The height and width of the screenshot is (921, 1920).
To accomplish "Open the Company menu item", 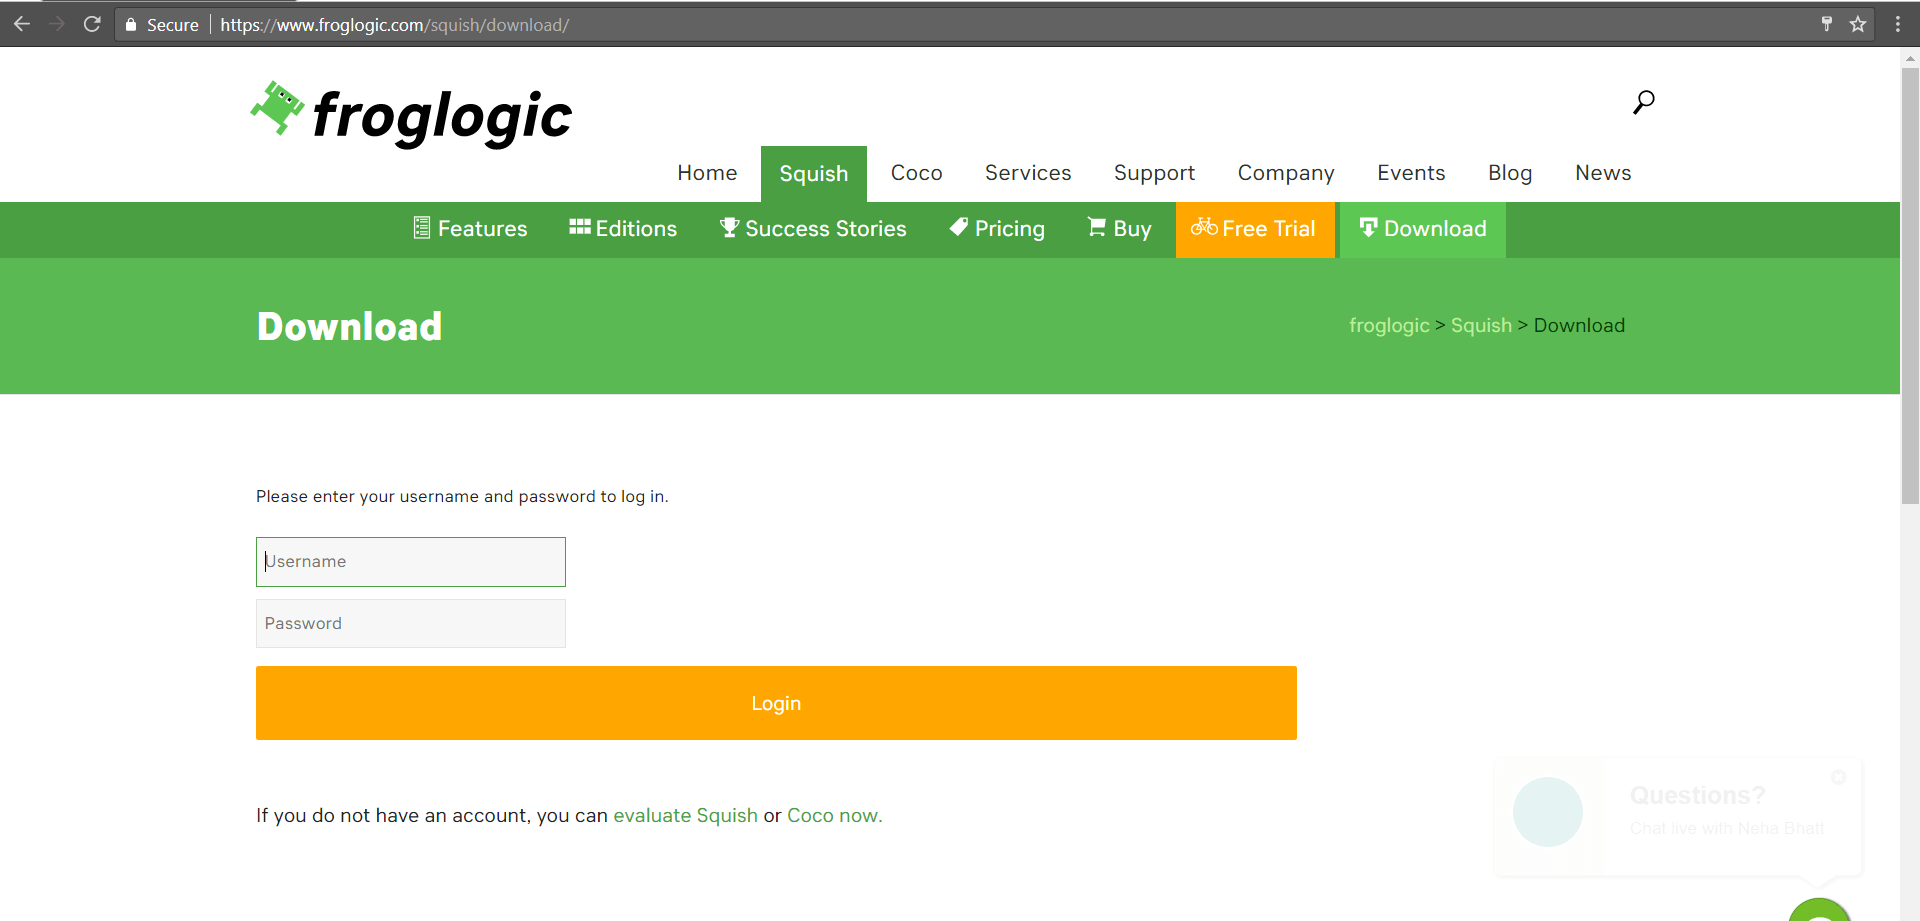I will [1286, 173].
